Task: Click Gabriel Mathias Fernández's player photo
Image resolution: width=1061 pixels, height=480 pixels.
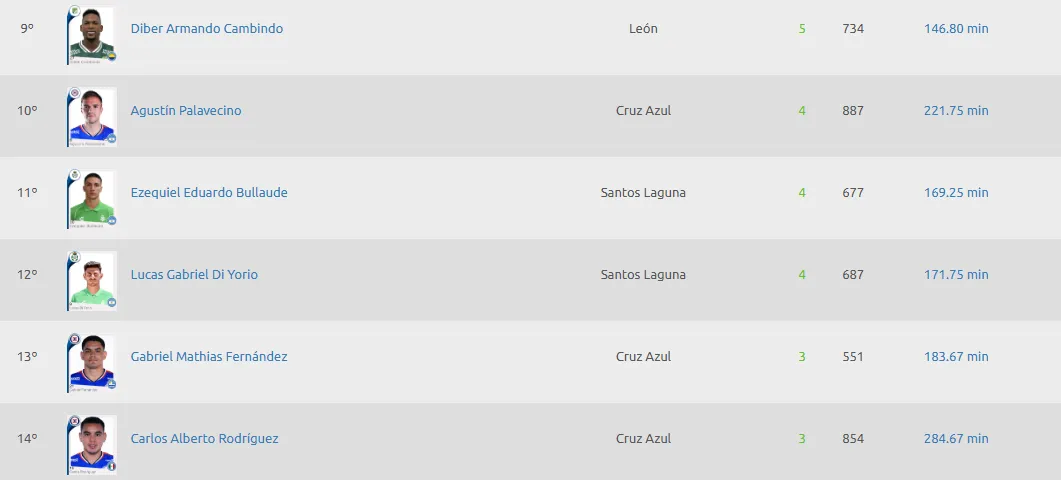Action: point(91,362)
